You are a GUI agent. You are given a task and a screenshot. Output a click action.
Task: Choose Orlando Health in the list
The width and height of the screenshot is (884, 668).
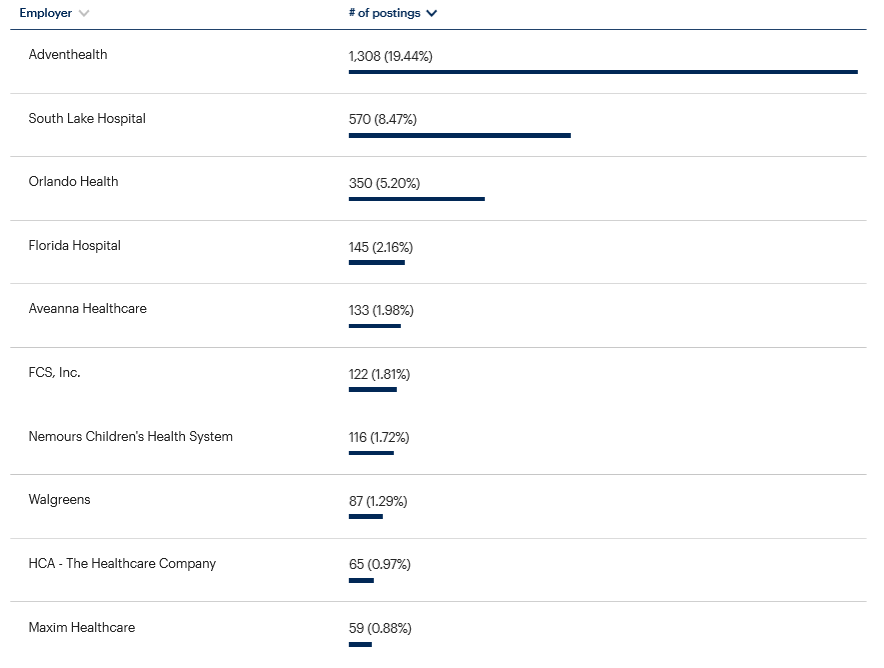click(x=73, y=182)
